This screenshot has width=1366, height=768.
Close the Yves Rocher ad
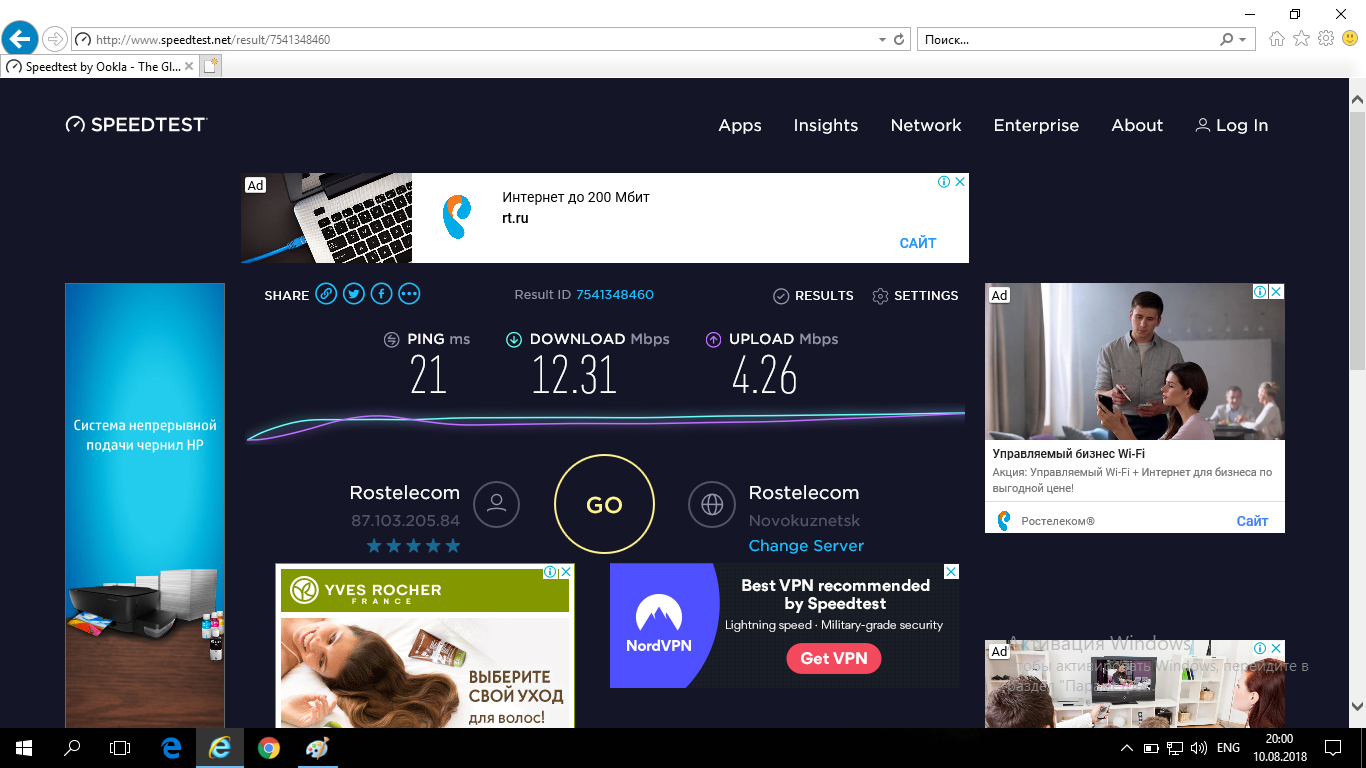click(566, 572)
